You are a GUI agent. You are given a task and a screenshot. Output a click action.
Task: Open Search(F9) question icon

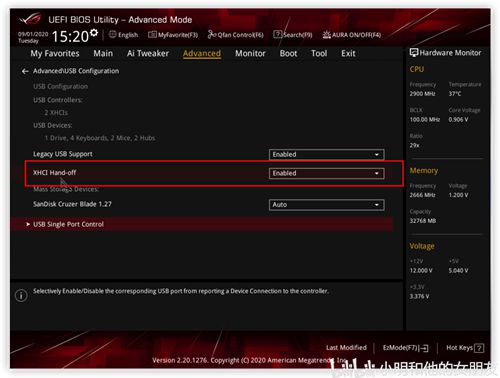[x=277, y=34]
